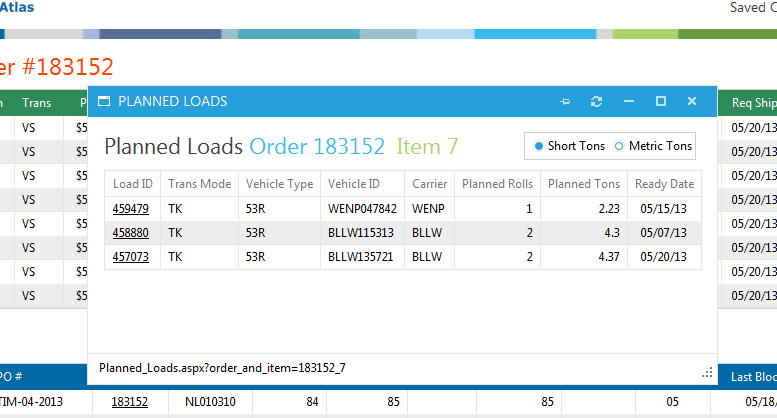Sort by Planned Tons column header
The height and width of the screenshot is (418, 777).
pyautogui.click(x=584, y=184)
